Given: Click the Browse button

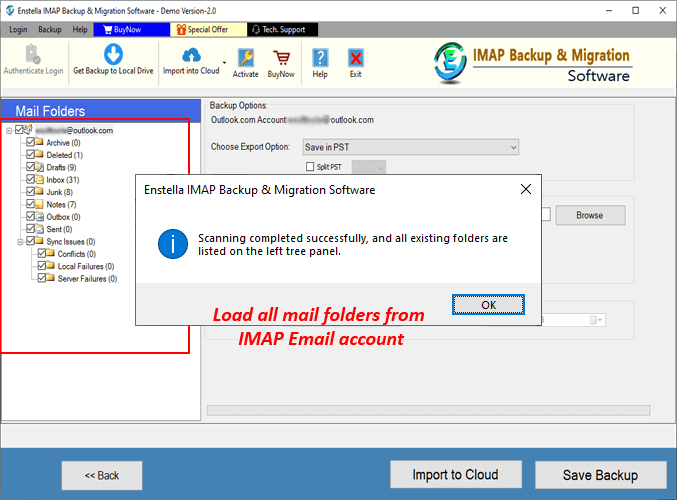Looking at the screenshot, I should tap(590, 215).
